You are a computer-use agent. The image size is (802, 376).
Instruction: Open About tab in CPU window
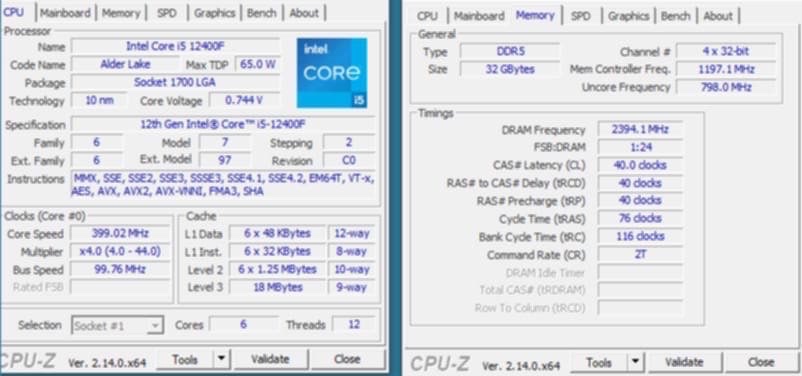pyautogui.click(x=304, y=13)
